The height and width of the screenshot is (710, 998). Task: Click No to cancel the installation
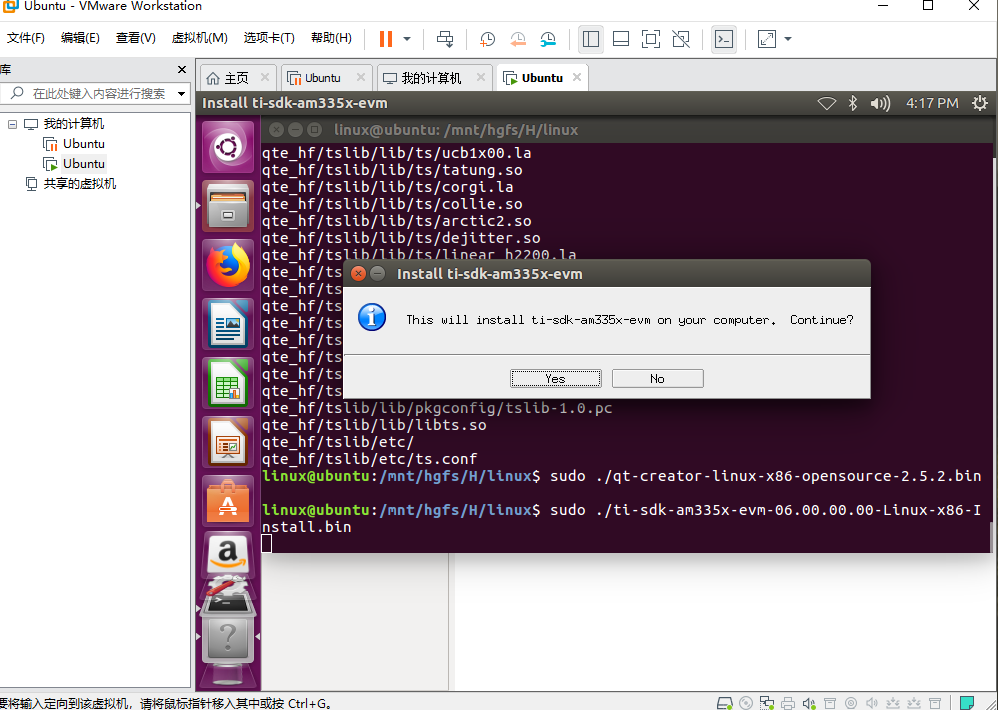pos(657,379)
